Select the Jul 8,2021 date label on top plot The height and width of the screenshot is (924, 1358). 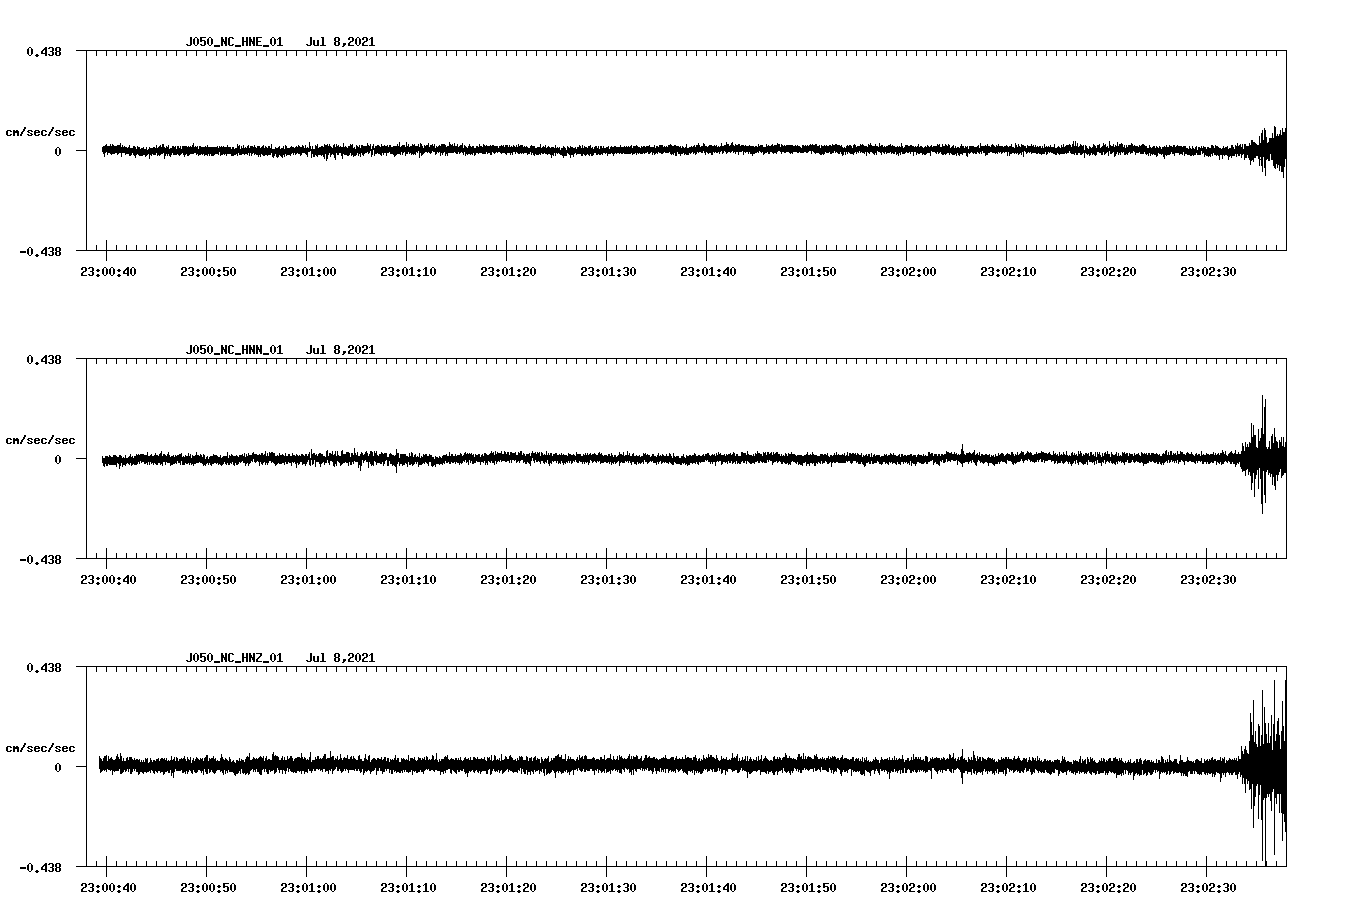pos(341,42)
